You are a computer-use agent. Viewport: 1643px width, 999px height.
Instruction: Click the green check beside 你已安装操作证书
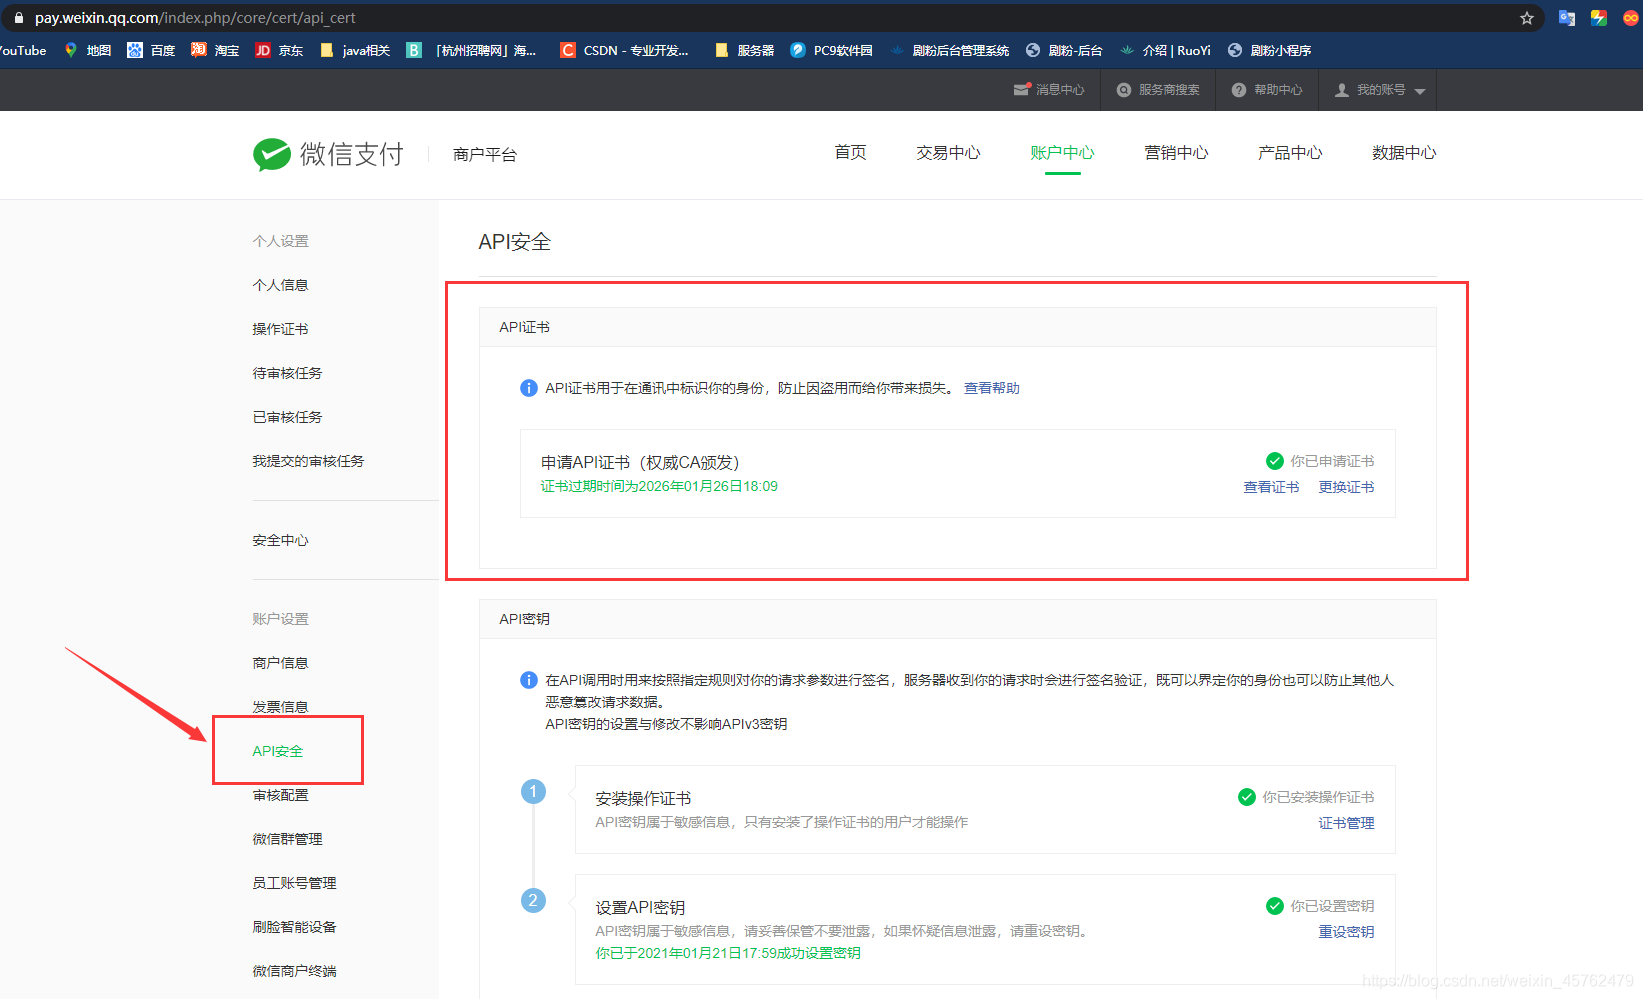[x=1247, y=797]
